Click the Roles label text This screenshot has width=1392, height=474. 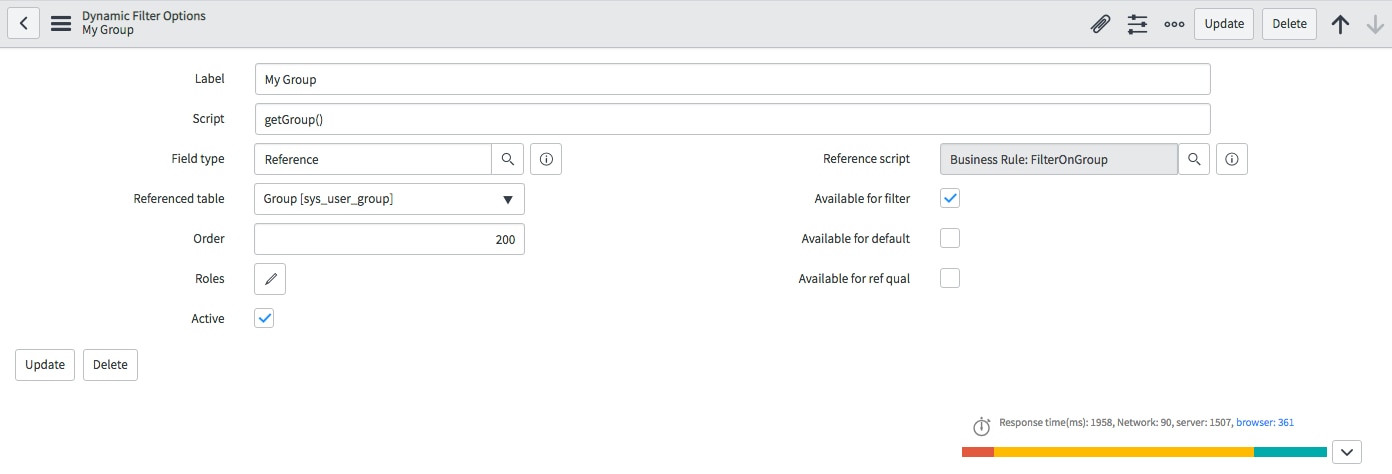210,279
